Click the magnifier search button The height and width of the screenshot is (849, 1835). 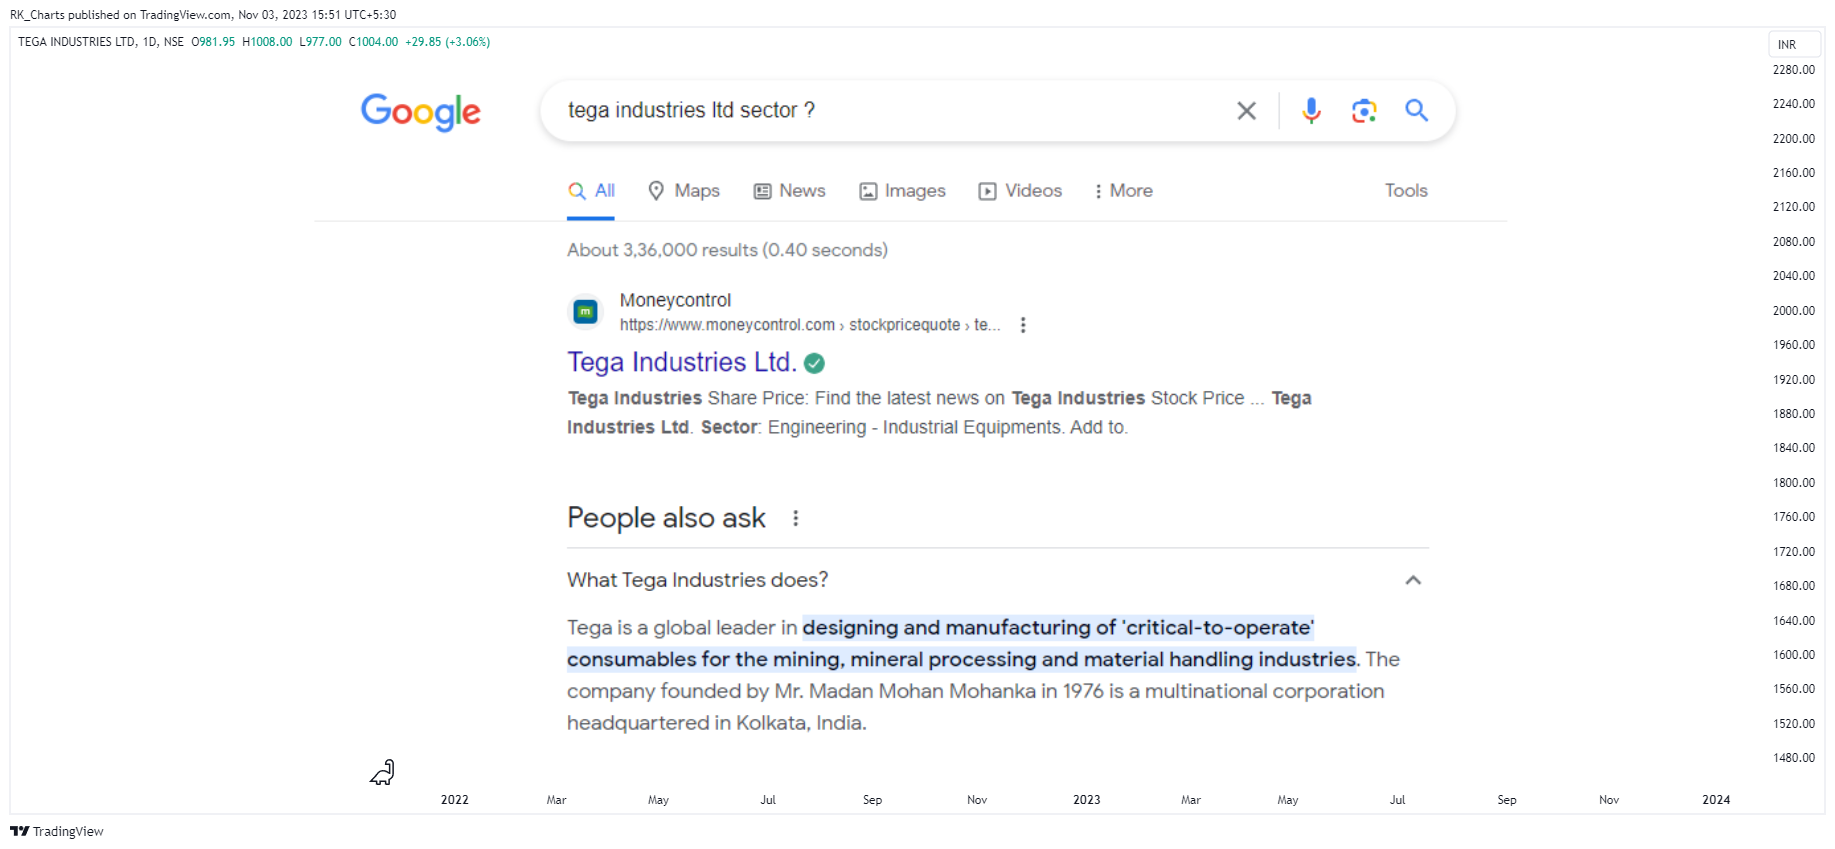pos(1416,110)
